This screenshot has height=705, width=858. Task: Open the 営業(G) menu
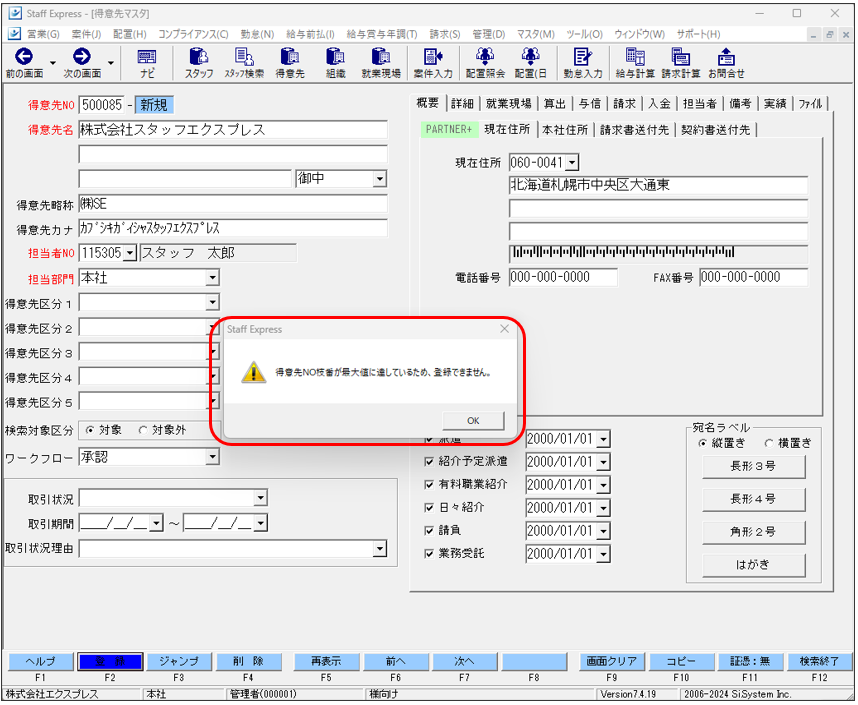pos(43,34)
